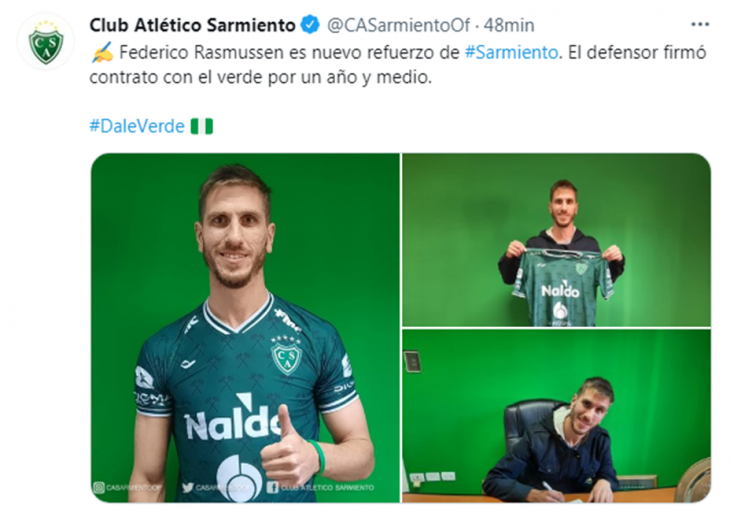Click the Naldo logo on large jersey
This screenshot has height=509, width=730.
point(233,418)
